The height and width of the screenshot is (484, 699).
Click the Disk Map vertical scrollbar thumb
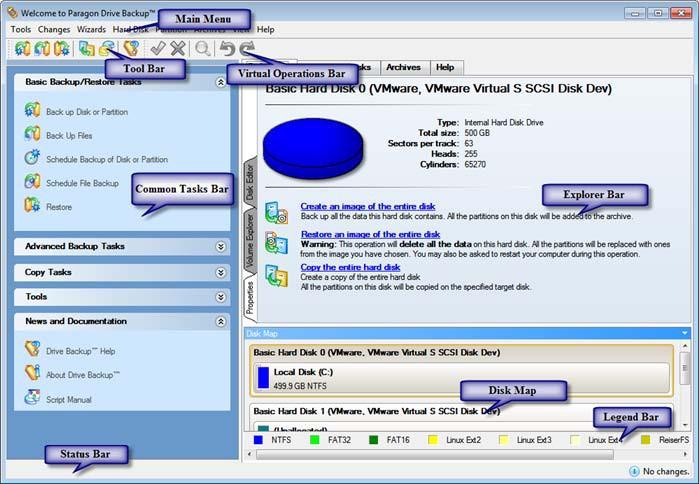(x=684, y=368)
